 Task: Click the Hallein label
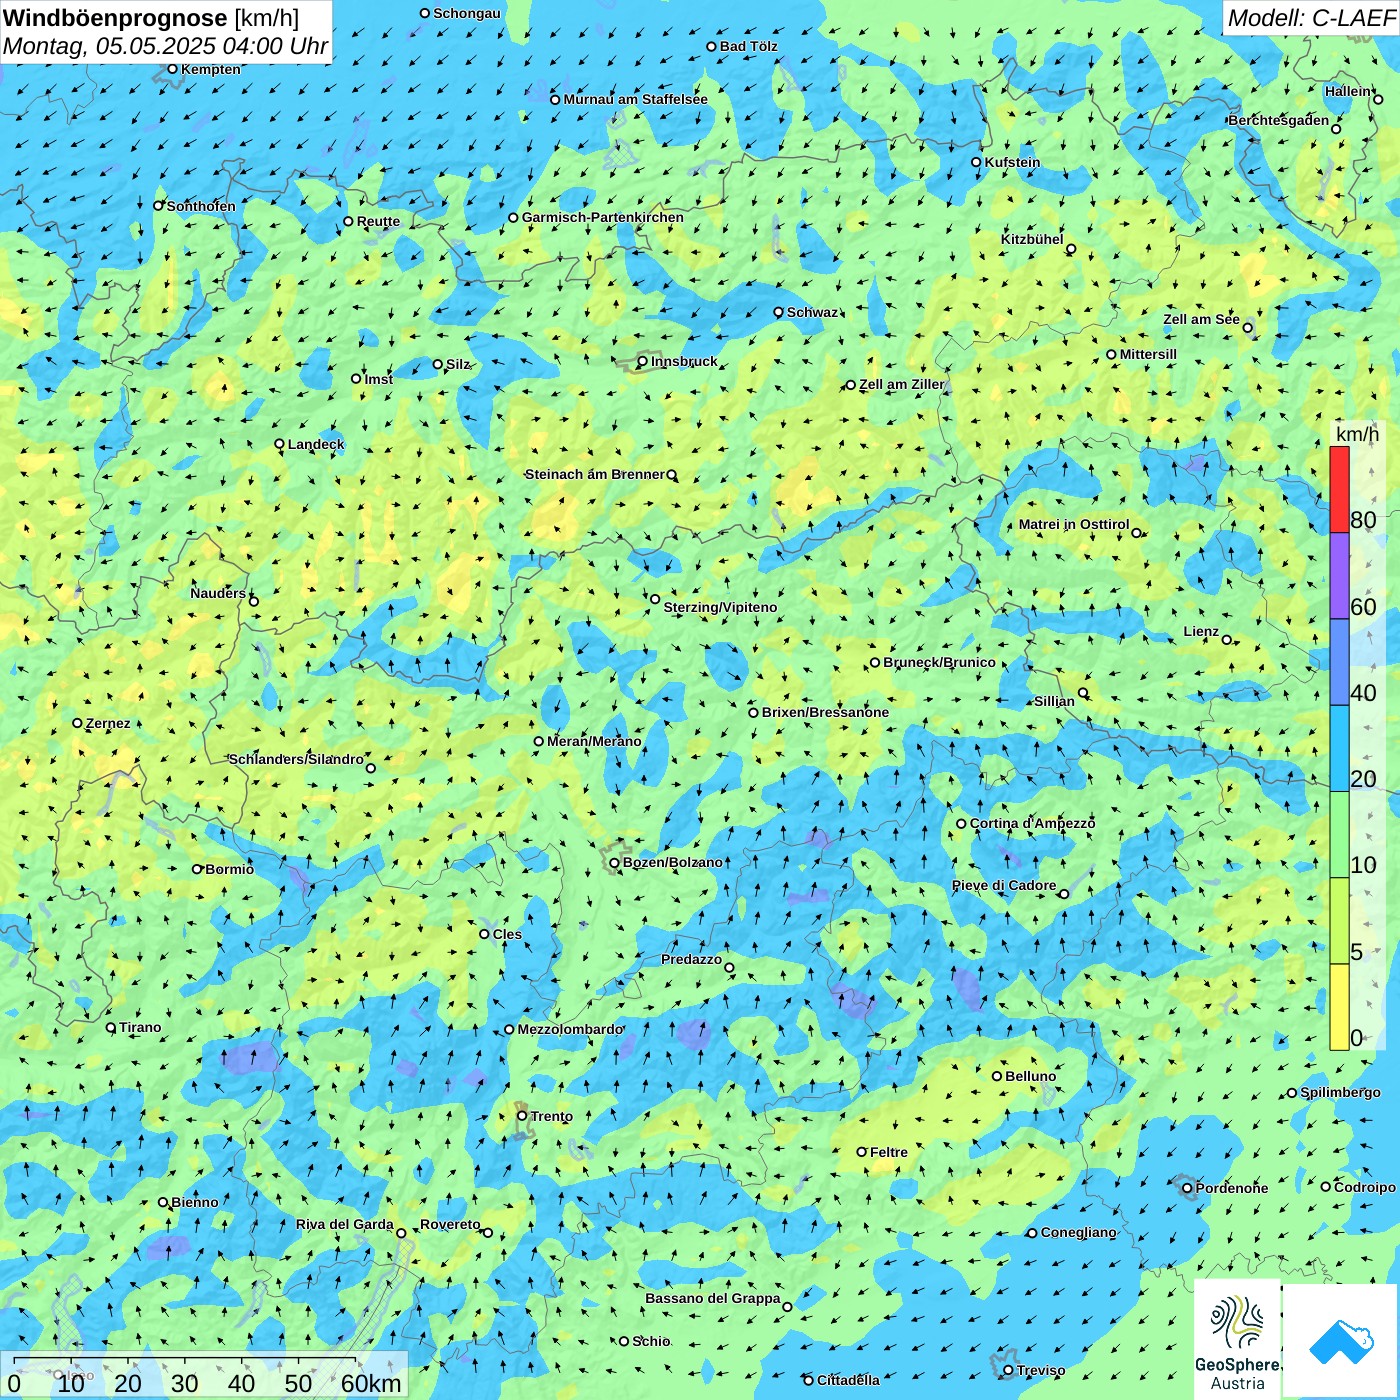pos(1348,91)
